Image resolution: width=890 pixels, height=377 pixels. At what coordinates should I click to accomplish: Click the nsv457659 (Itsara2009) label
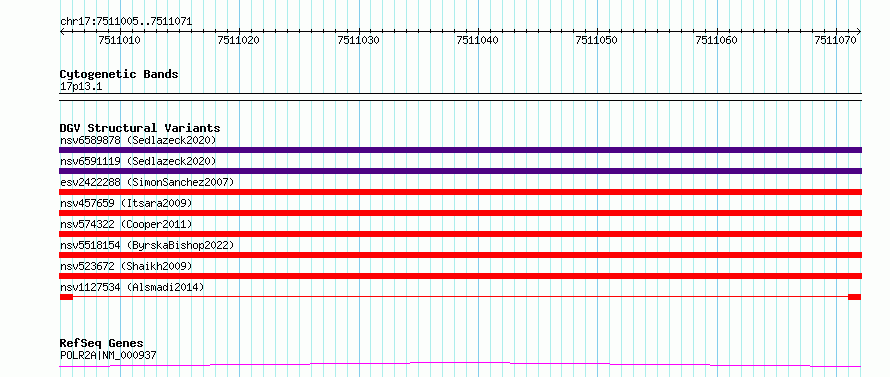pyautogui.click(x=126, y=203)
